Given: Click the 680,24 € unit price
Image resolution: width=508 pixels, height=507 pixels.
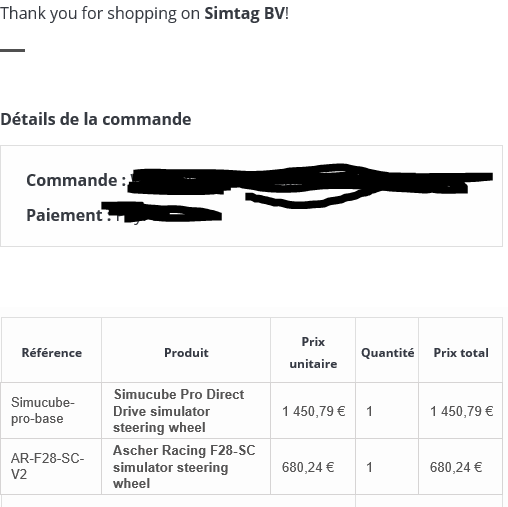Looking at the screenshot, I should pos(308,467).
